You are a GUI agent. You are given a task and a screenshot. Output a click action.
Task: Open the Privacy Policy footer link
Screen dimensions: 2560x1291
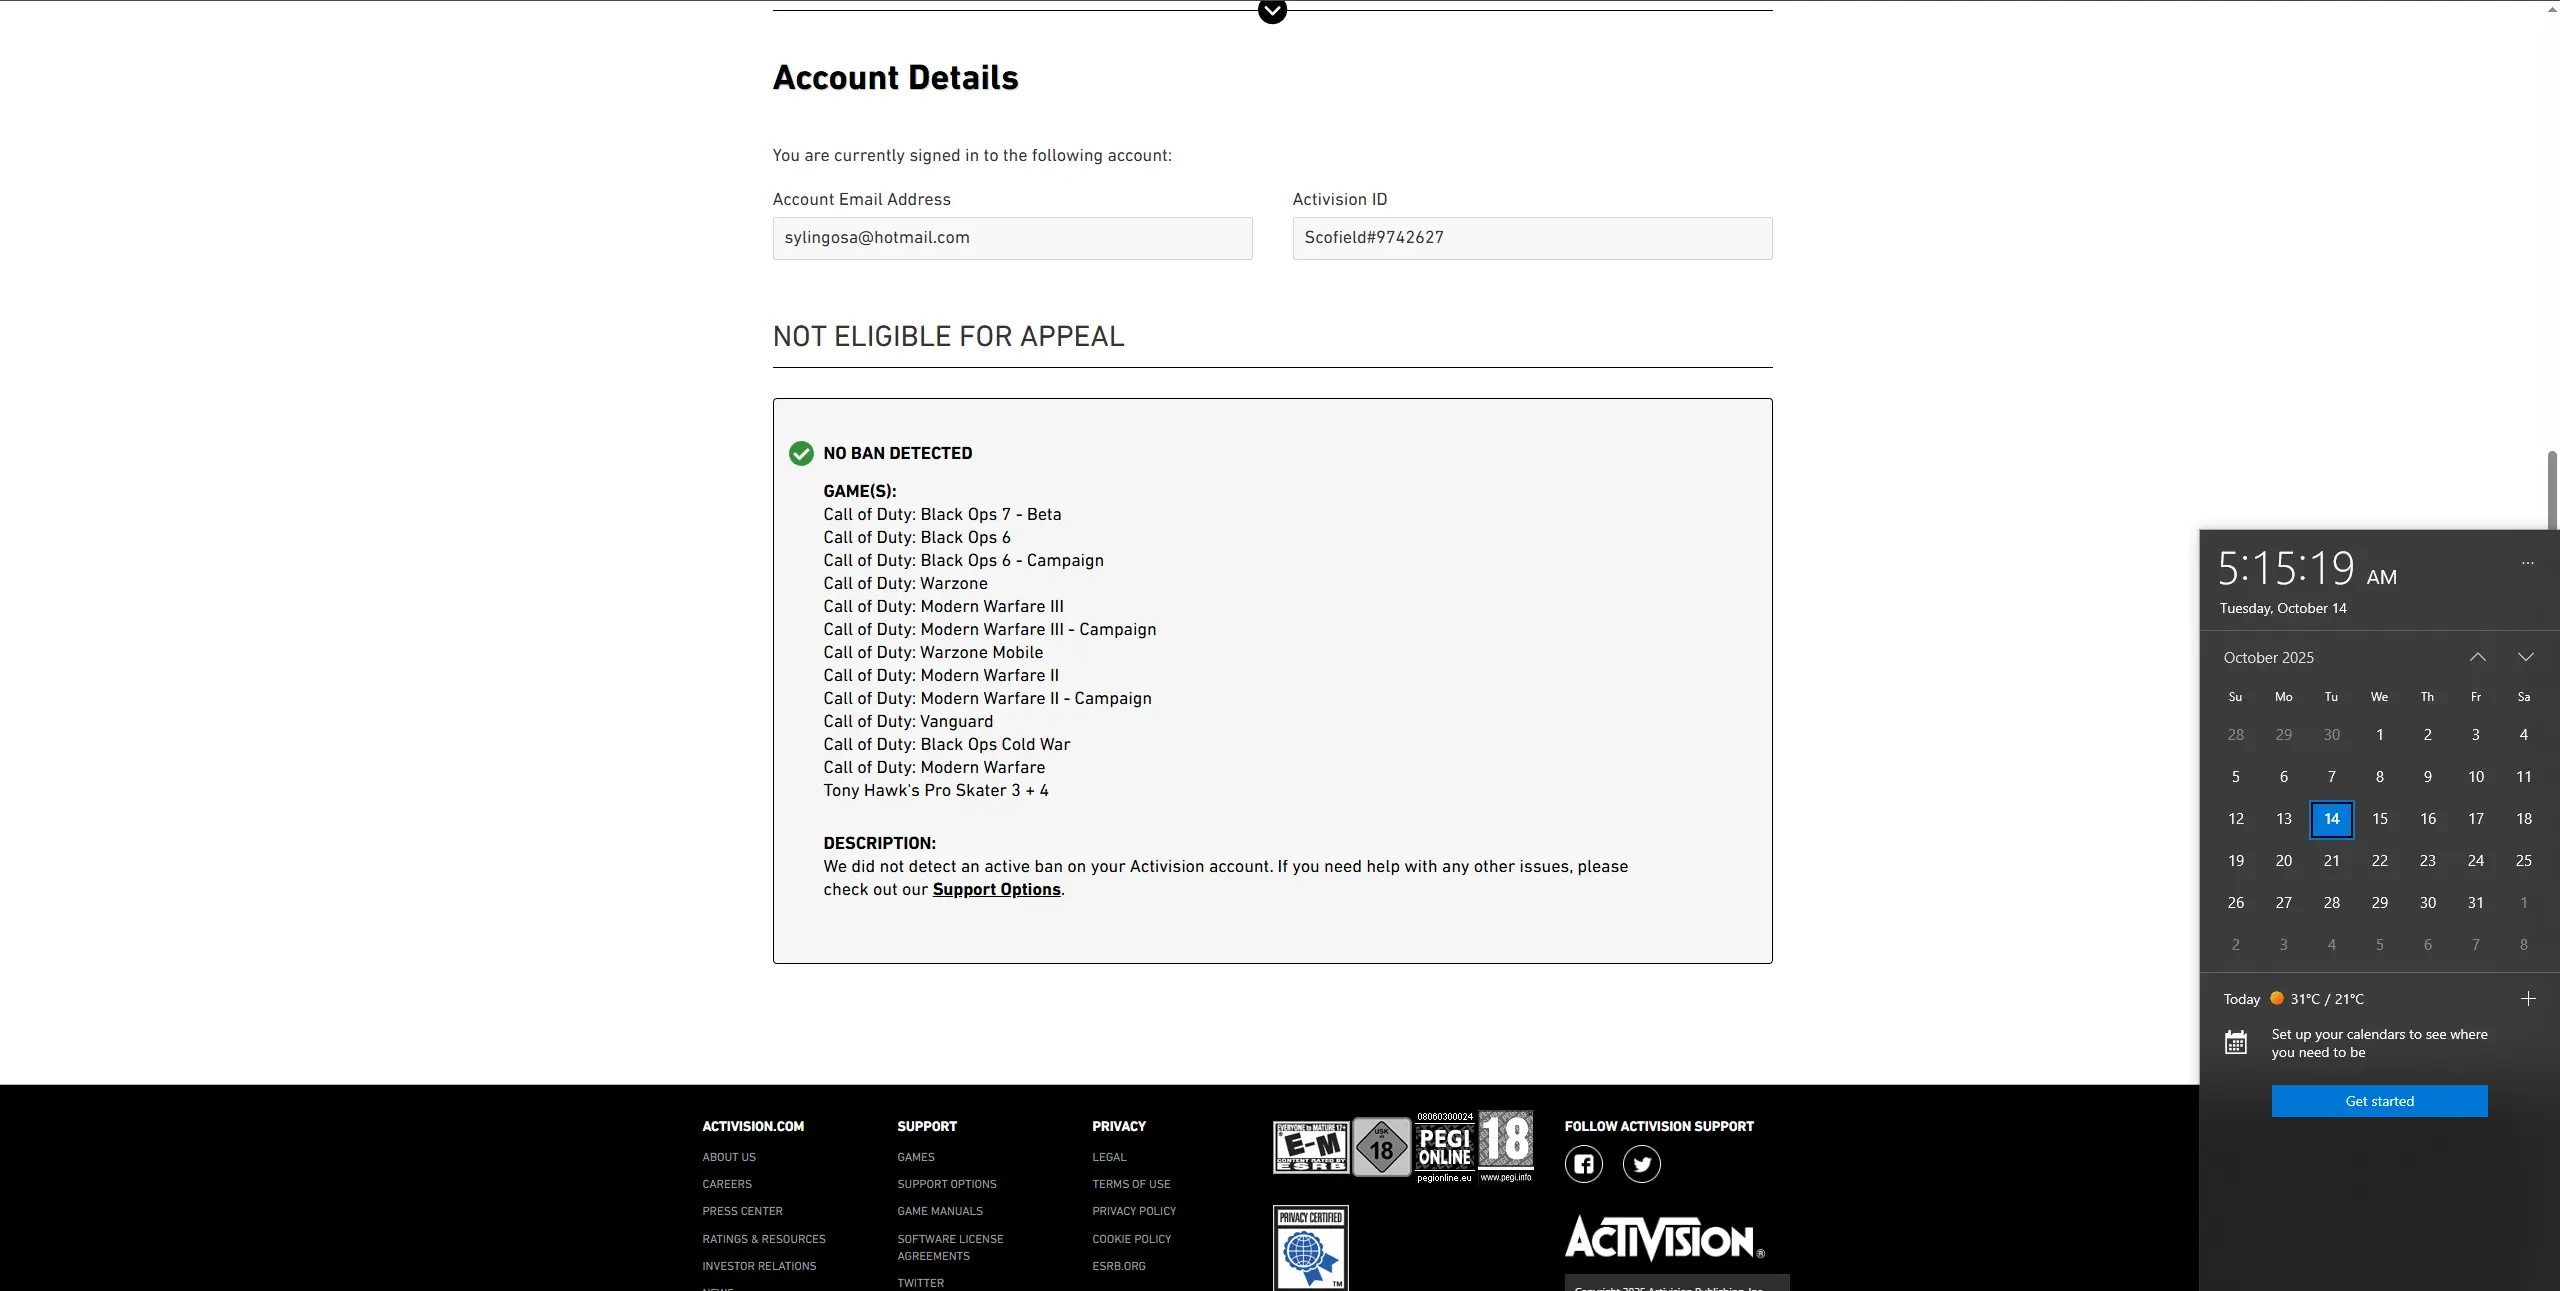[x=1134, y=1211]
